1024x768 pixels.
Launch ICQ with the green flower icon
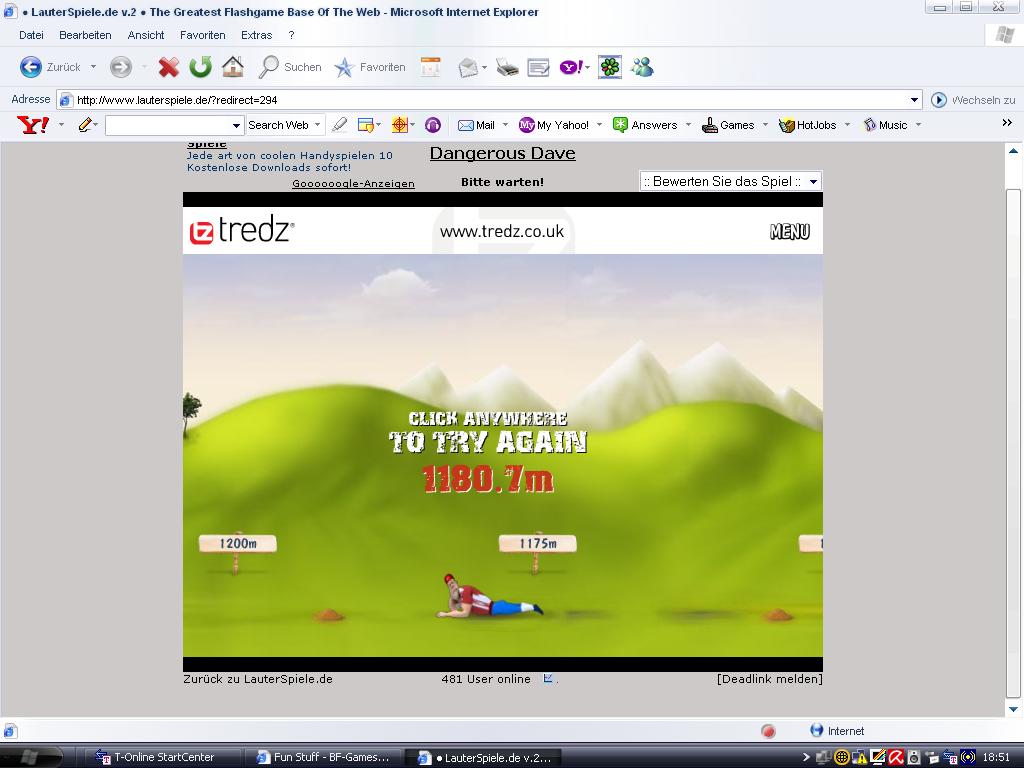pyautogui.click(x=609, y=67)
